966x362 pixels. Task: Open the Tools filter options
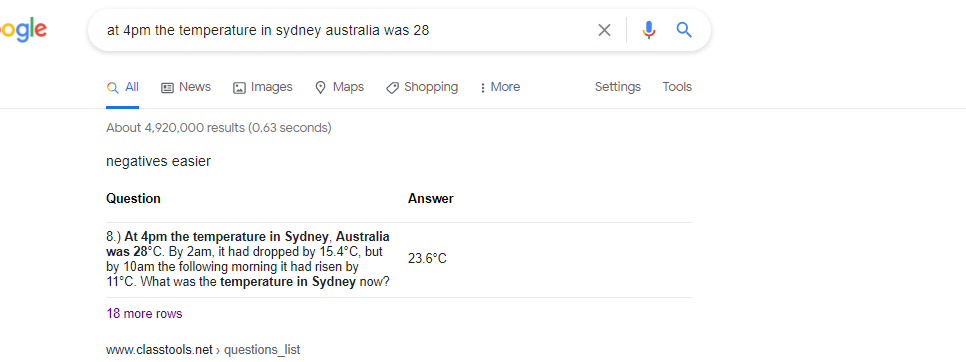tap(677, 87)
